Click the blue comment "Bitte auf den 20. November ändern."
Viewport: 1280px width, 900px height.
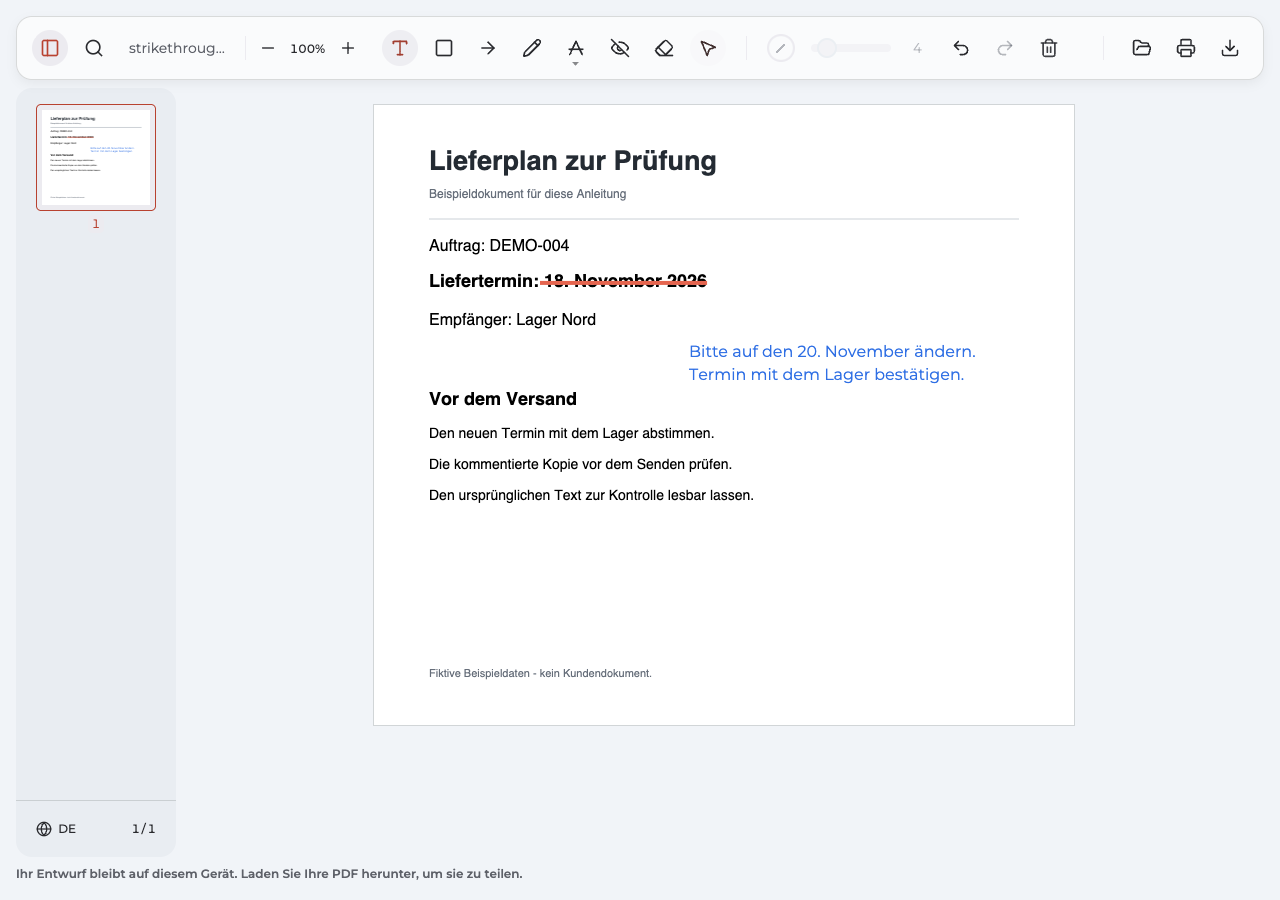[x=832, y=352]
